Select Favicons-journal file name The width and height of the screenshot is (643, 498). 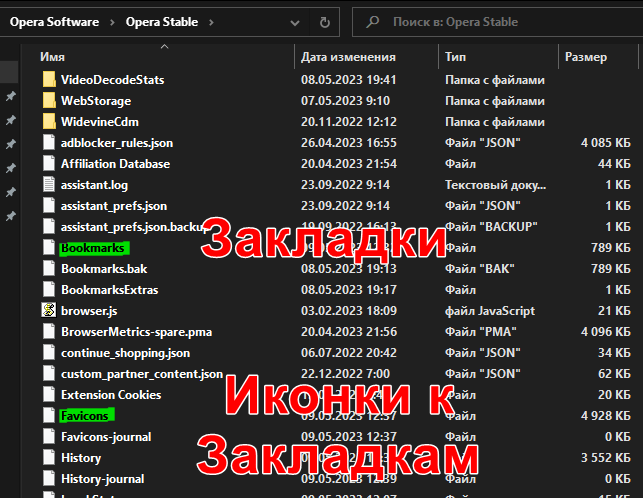click(x=106, y=437)
